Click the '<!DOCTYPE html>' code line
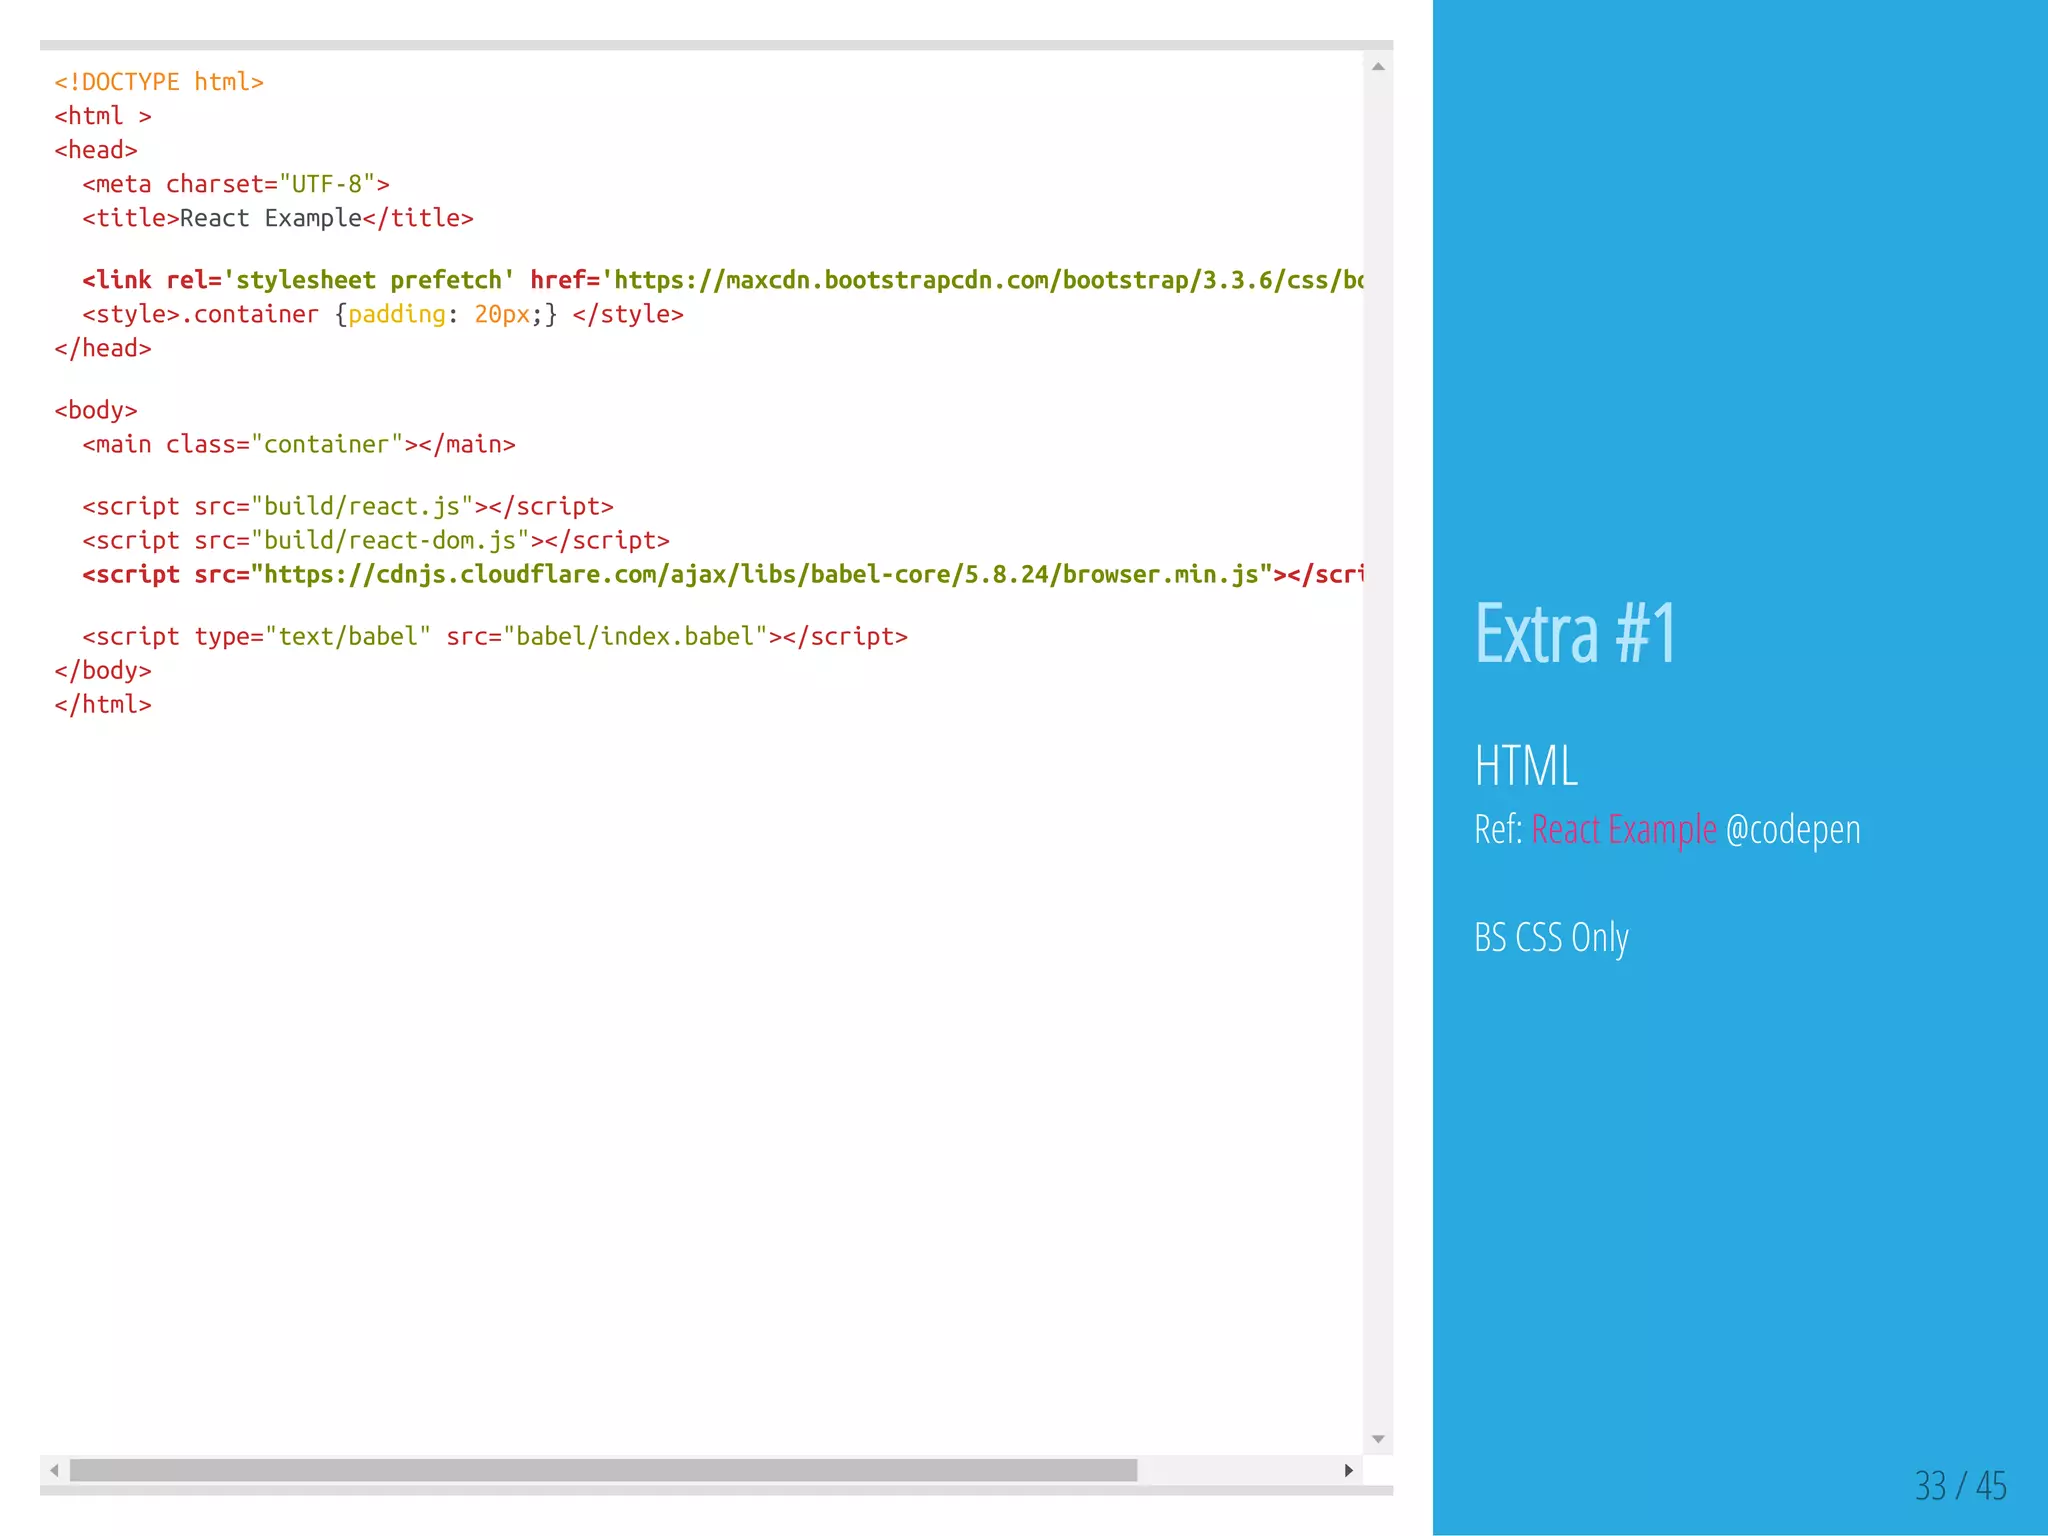 click(x=159, y=82)
